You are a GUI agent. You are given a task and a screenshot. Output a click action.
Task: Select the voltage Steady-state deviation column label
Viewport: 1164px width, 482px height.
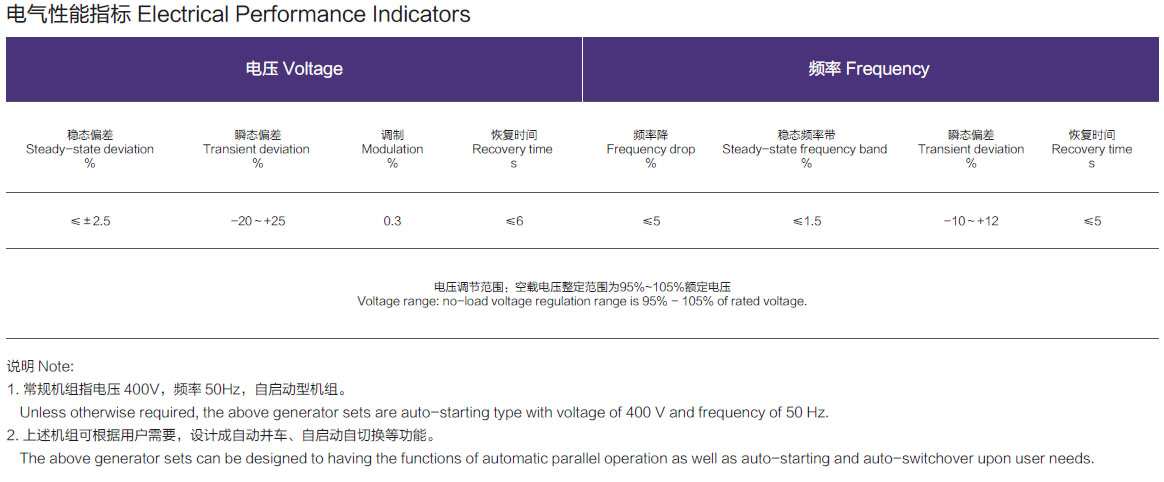(x=90, y=149)
